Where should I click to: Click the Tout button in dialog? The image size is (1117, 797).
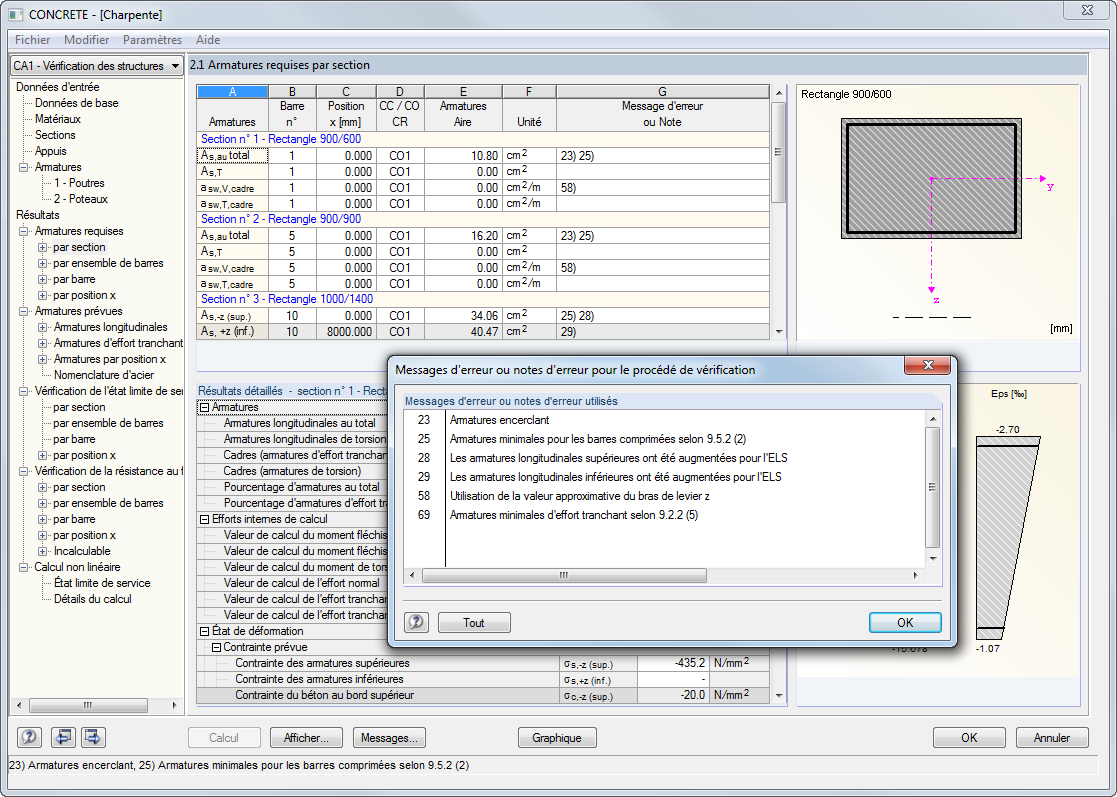click(474, 623)
